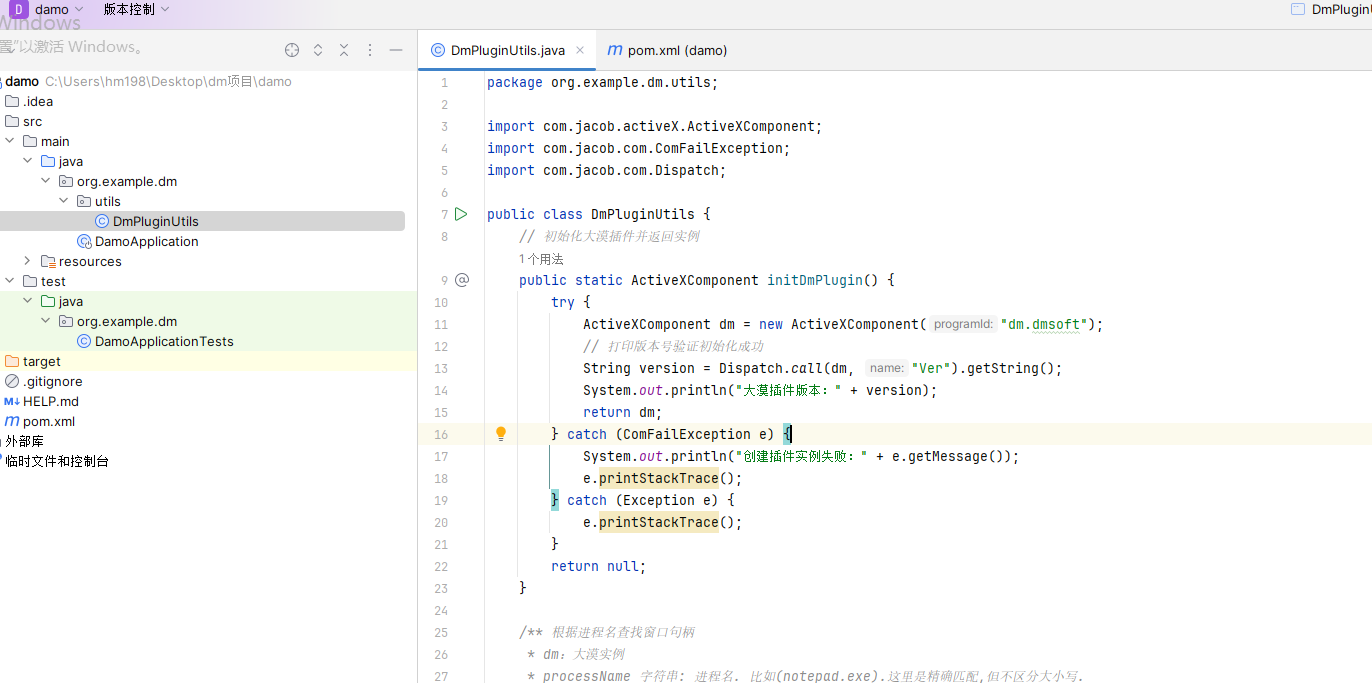Switch to the pom.xml (damo) tab
Viewport: 1372px width, 683px height.
click(x=667, y=50)
